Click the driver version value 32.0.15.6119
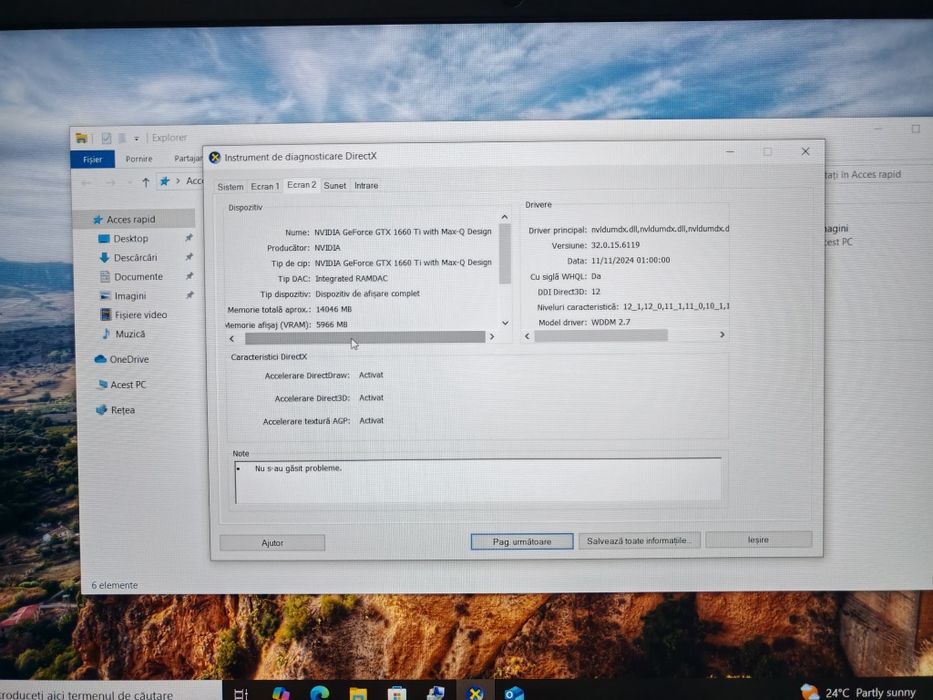The width and height of the screenshot is (933, 700). coord(615,245)
